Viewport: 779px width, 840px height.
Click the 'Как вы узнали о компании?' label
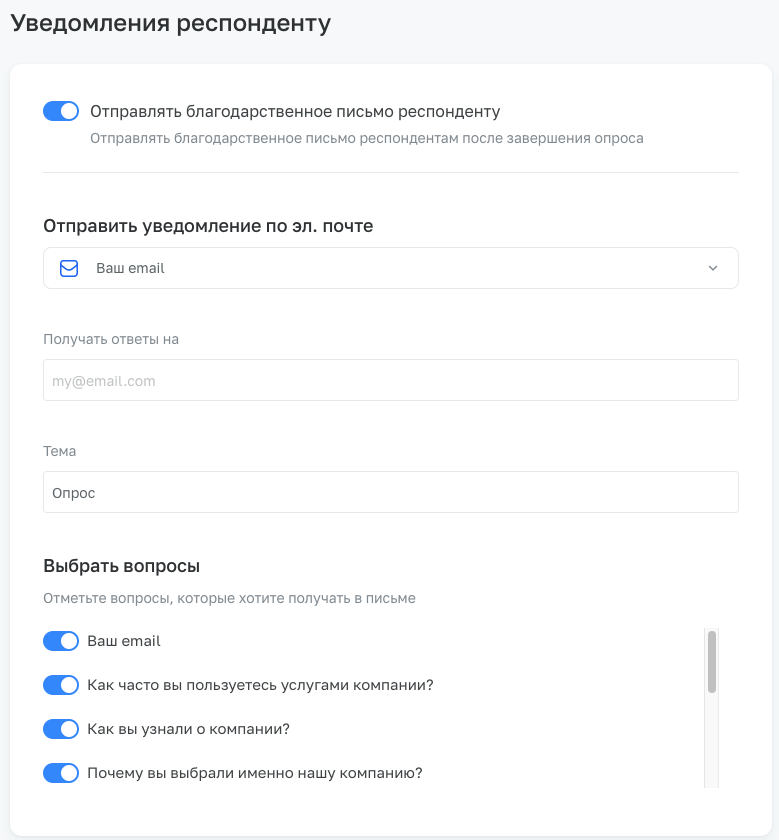click(x=188, y=729)
